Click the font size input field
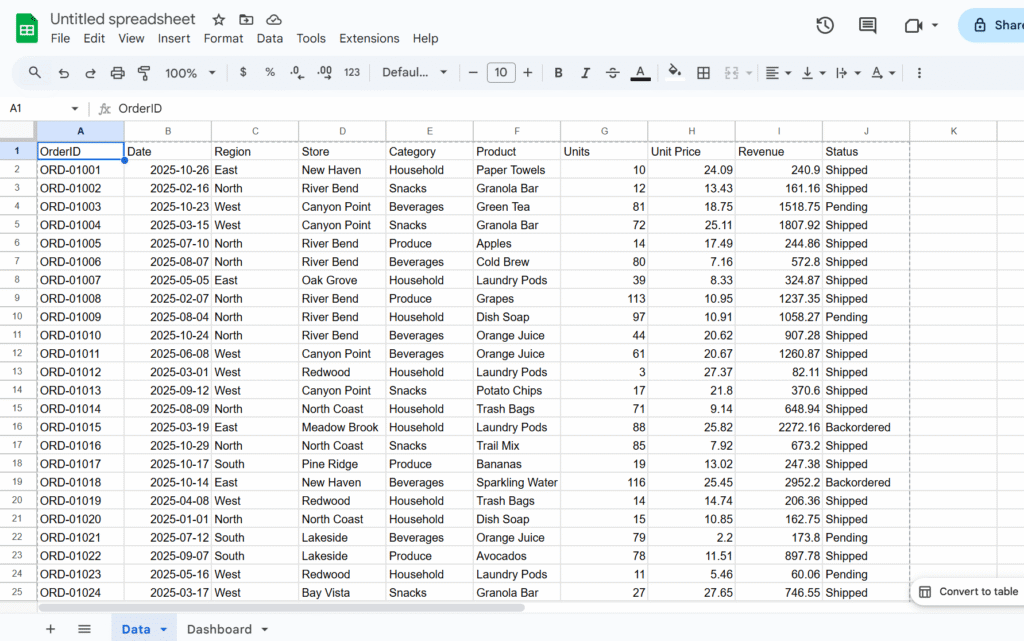The width and height of the screenshot is (1024, 641). (x=500, y=73)
